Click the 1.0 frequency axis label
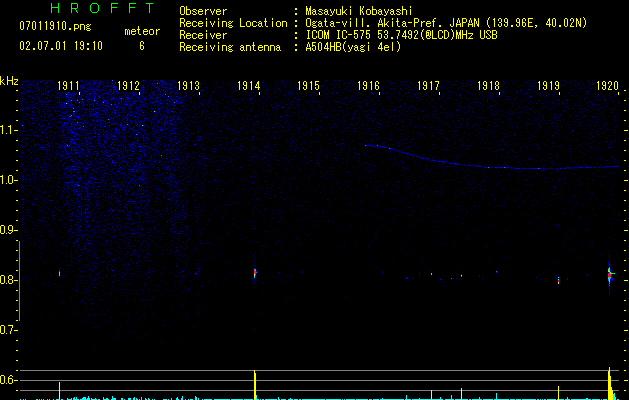This screenshot has width=629, height=400. coord(8,180)
